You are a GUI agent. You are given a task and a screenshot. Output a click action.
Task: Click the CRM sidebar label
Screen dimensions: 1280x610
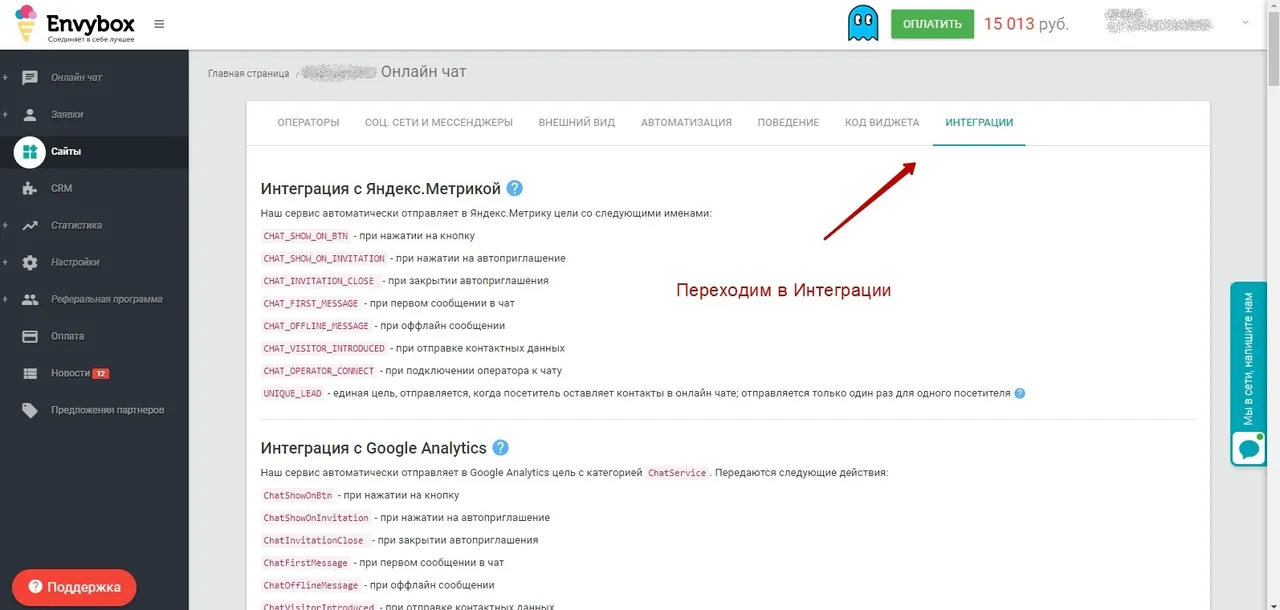coord(62,189)
